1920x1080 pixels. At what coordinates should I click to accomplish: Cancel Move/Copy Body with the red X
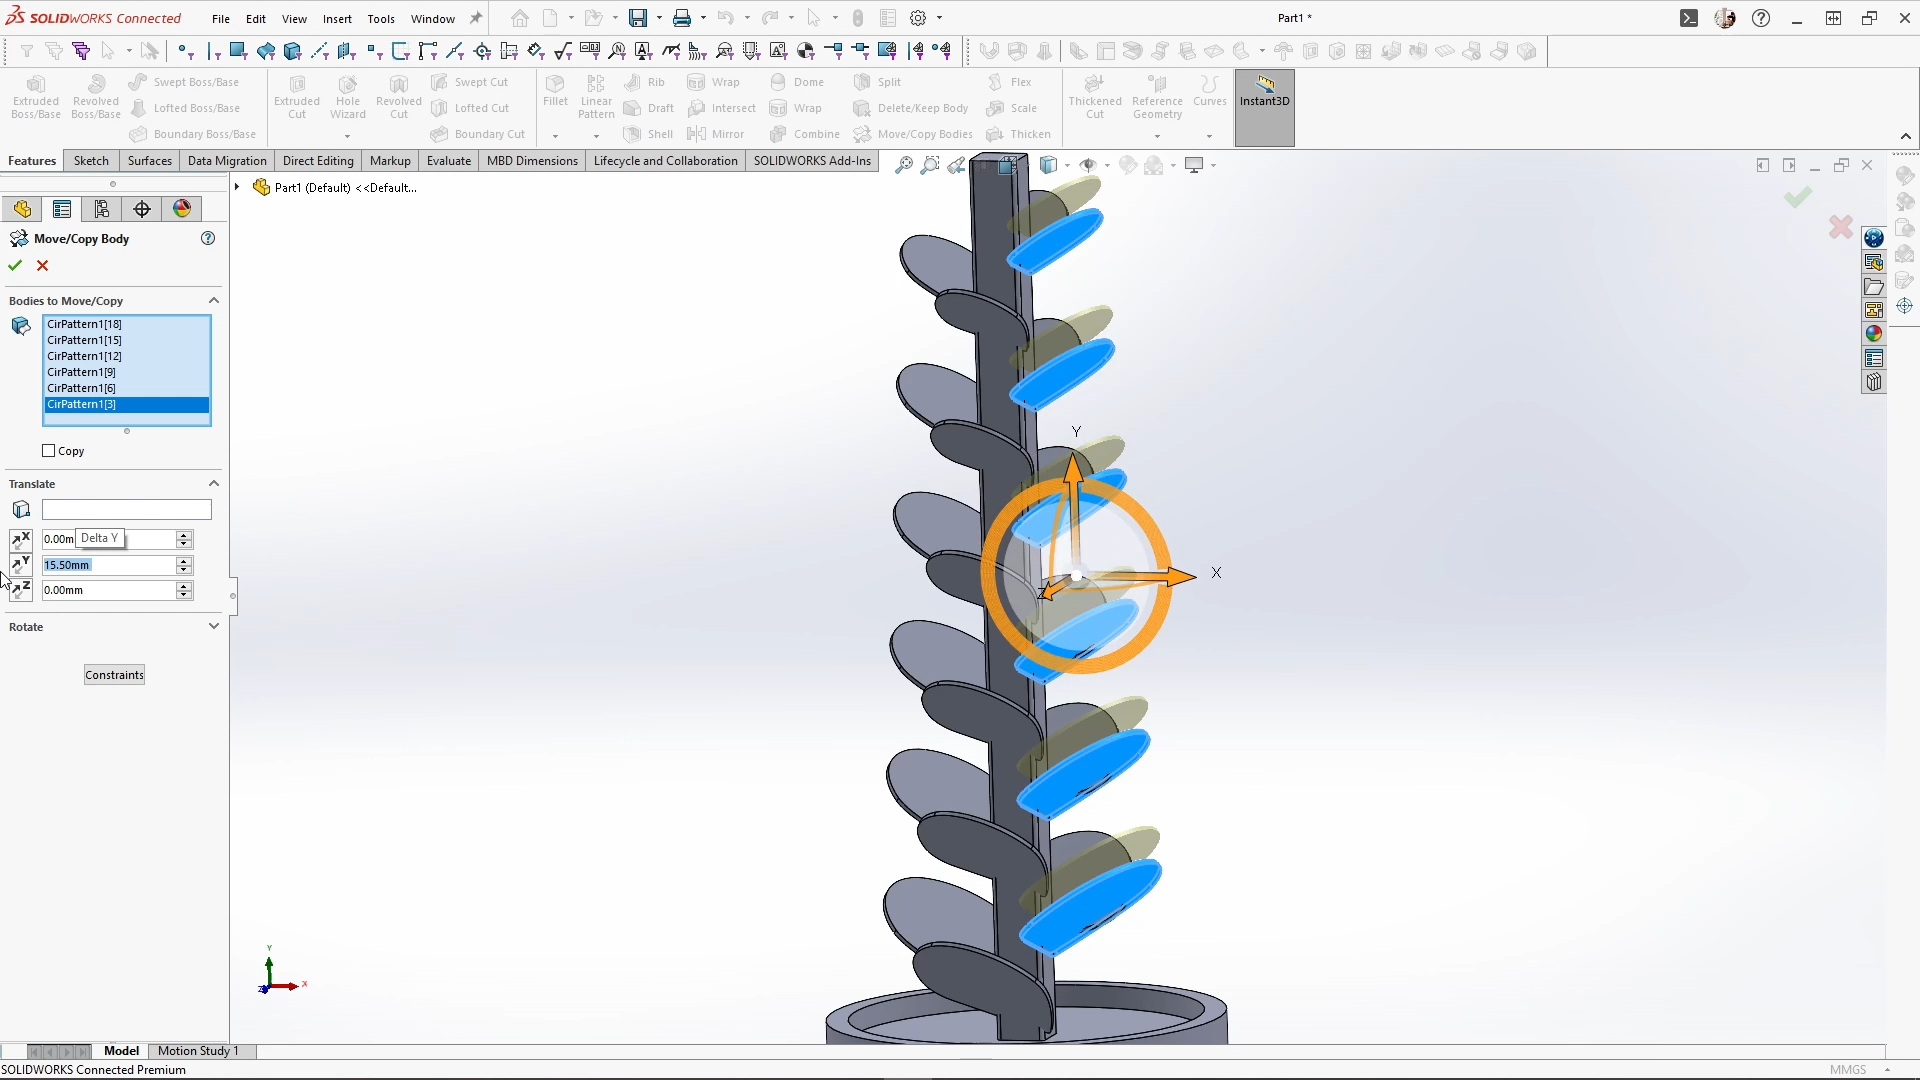pos(42,266)
